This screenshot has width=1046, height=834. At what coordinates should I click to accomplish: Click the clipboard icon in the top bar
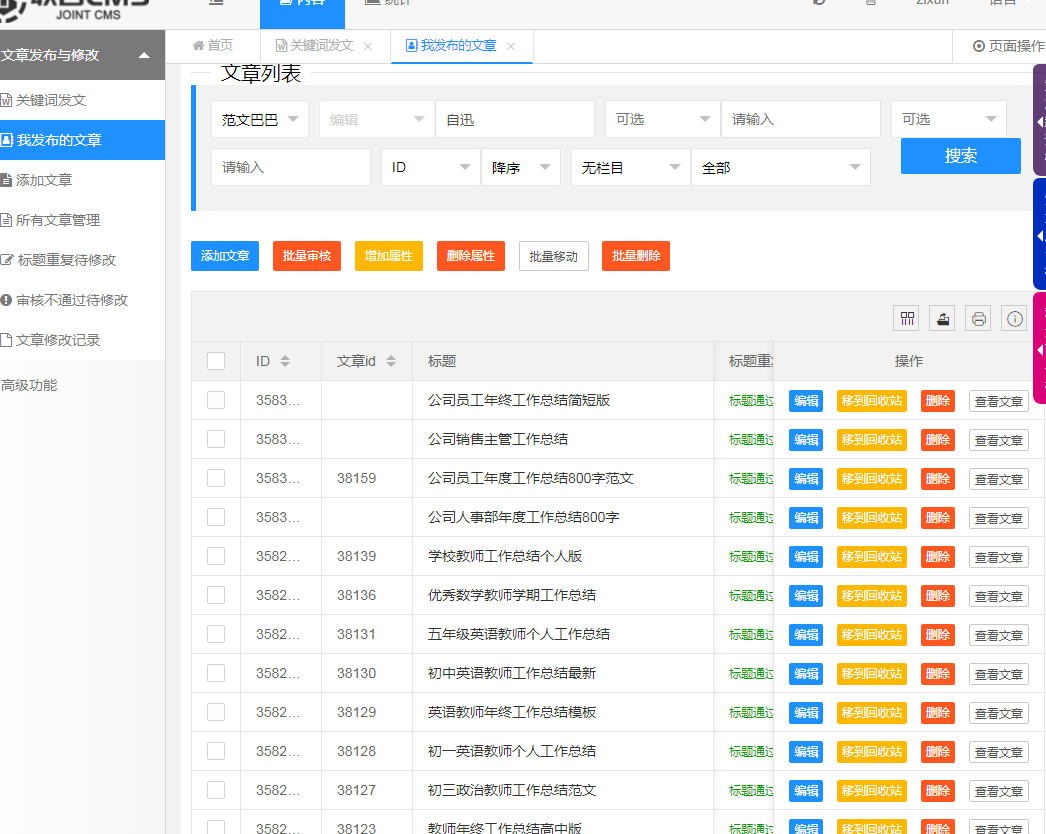click(x=868, y=5)
